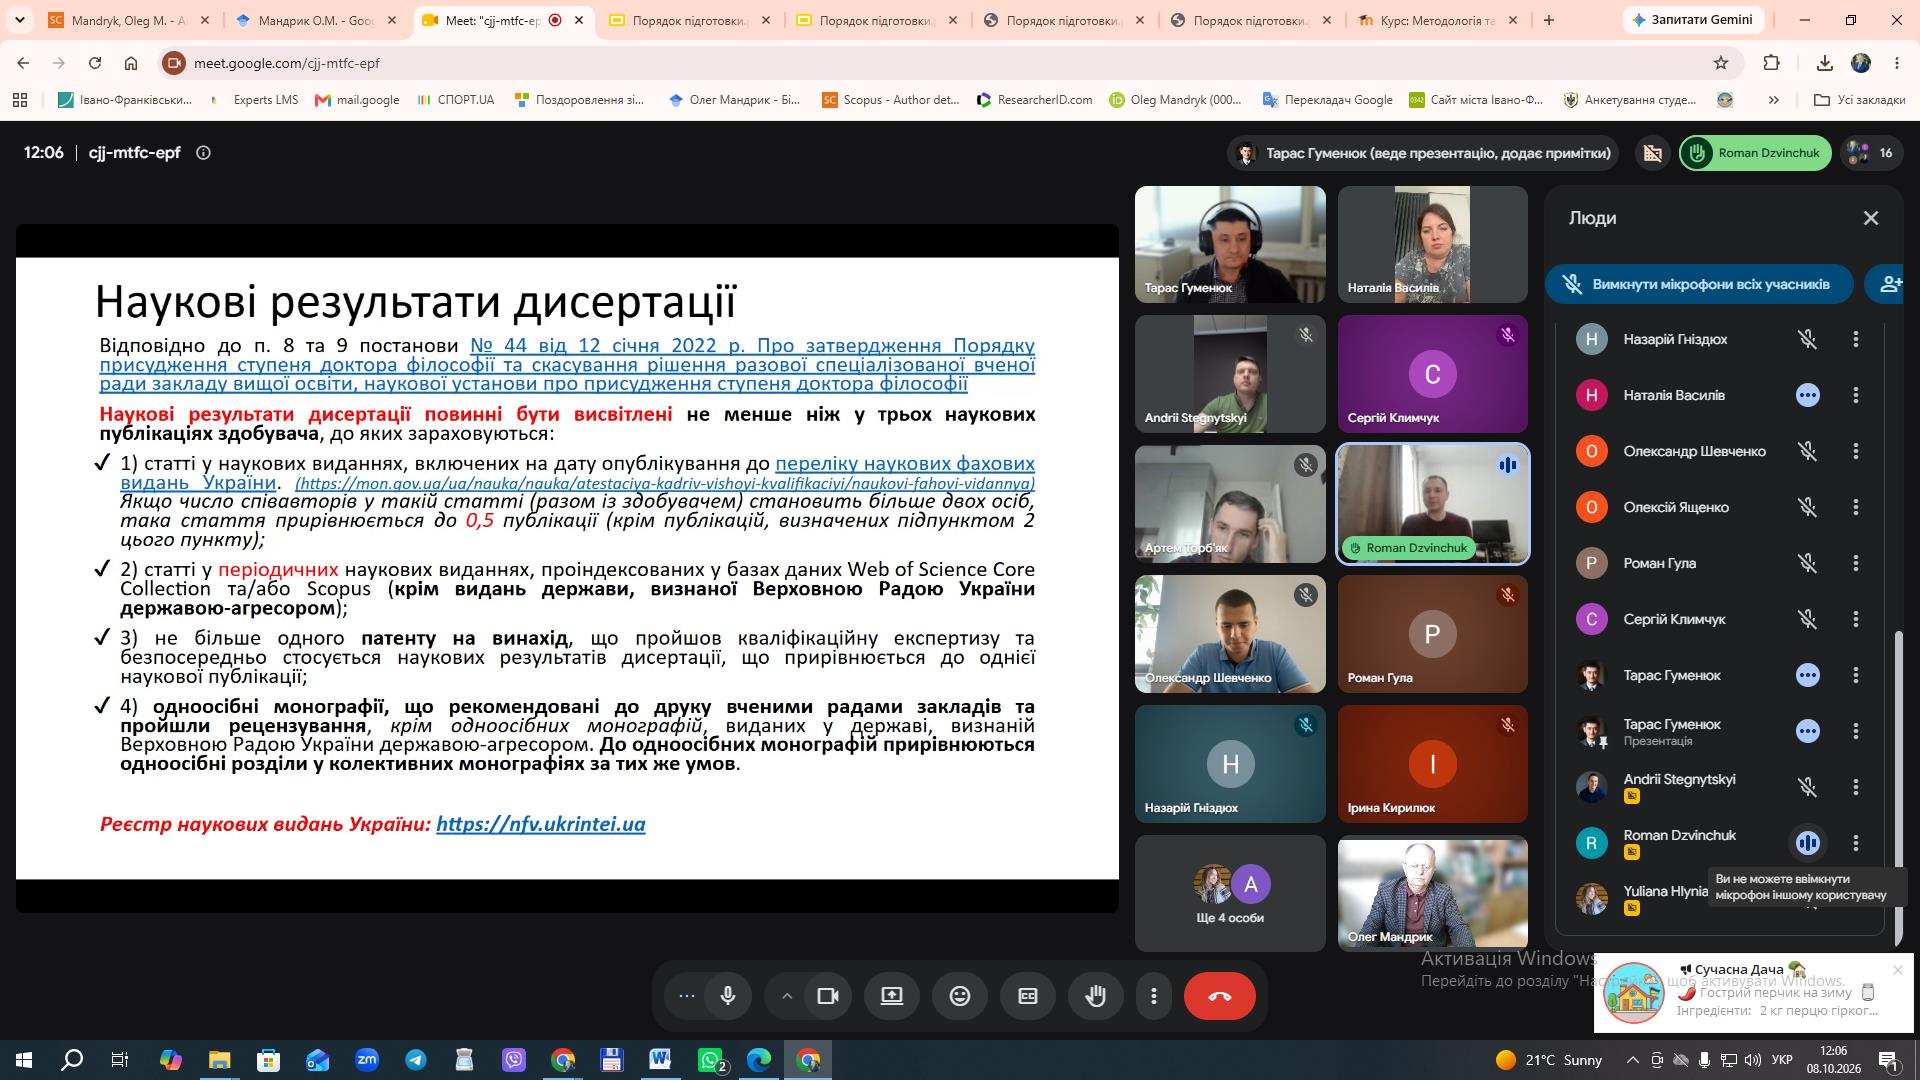This screenshot has height=1080, width=1920.
Task: Open the emoji reactions button
Action: [x=960, y=996]
